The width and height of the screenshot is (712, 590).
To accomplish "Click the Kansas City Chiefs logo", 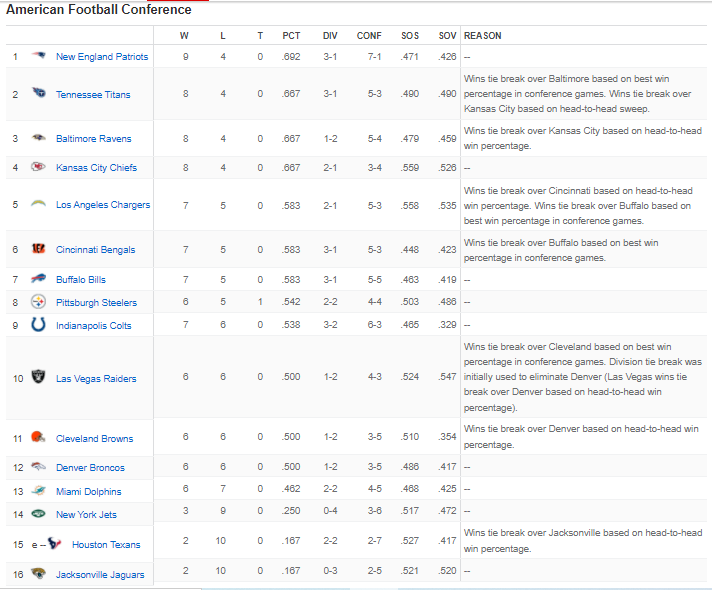I will pos(39,167).
